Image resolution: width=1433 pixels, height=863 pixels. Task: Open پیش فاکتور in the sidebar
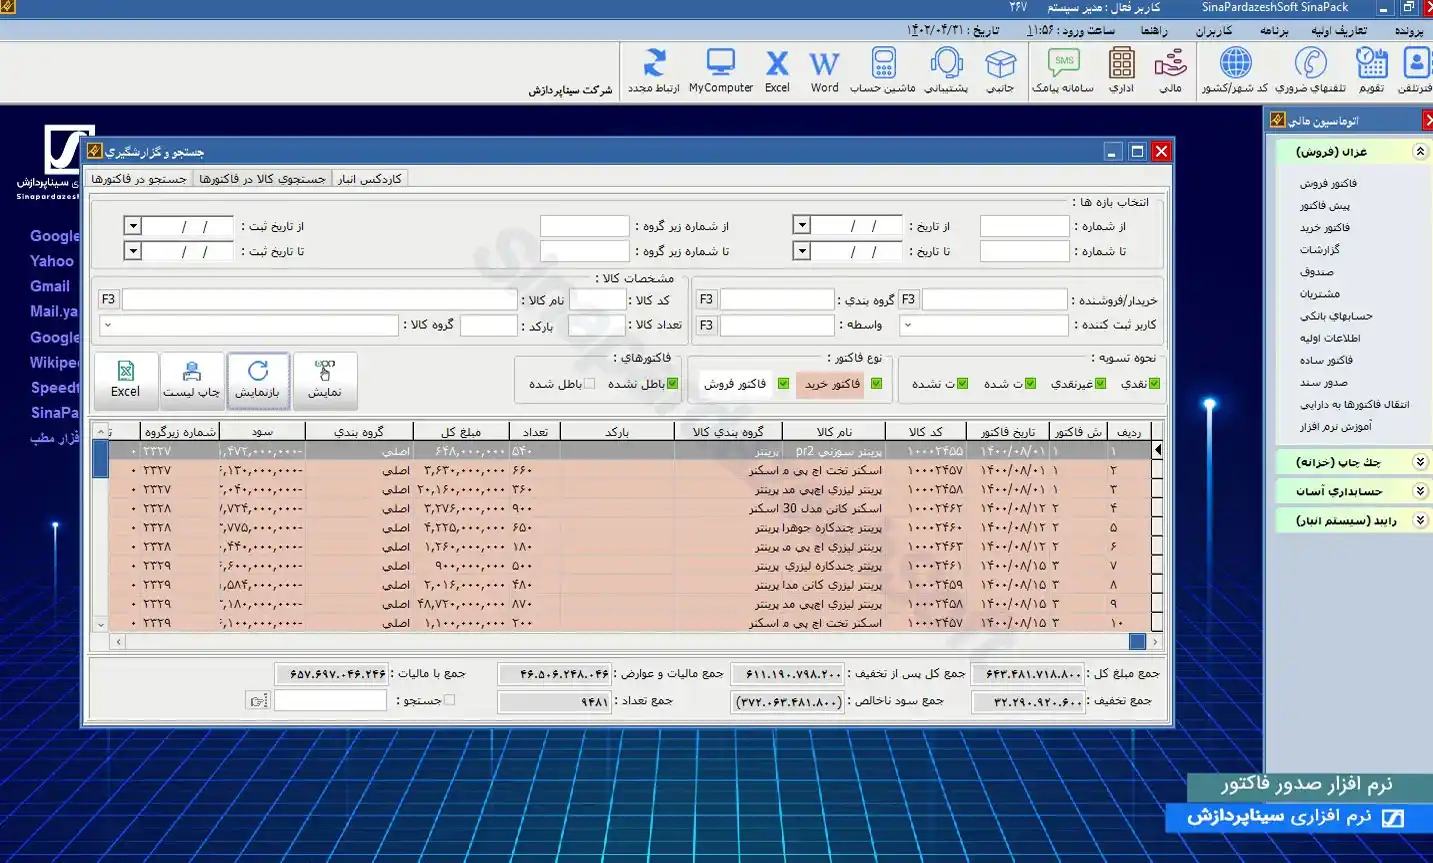pyautogui.click(x=1325, y=206)
